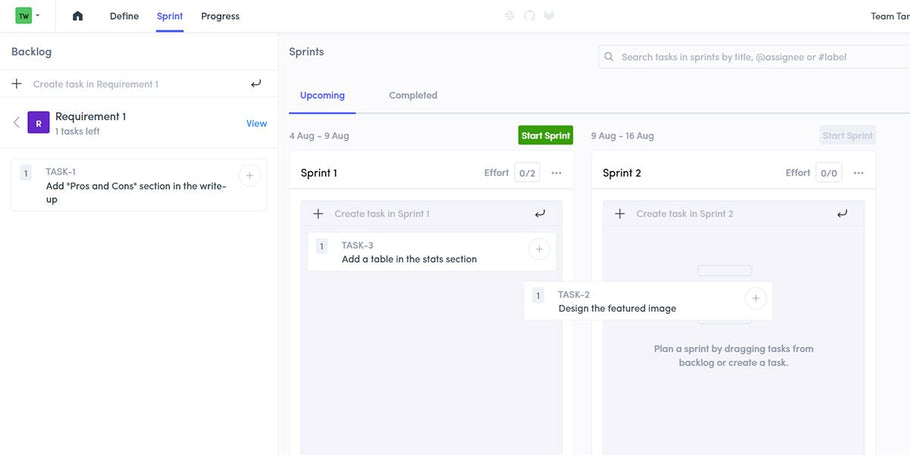Click the enter arrow icon in Sprint 1 task field
The height and width of the screenshot is (455, 910).
(540, 214)
